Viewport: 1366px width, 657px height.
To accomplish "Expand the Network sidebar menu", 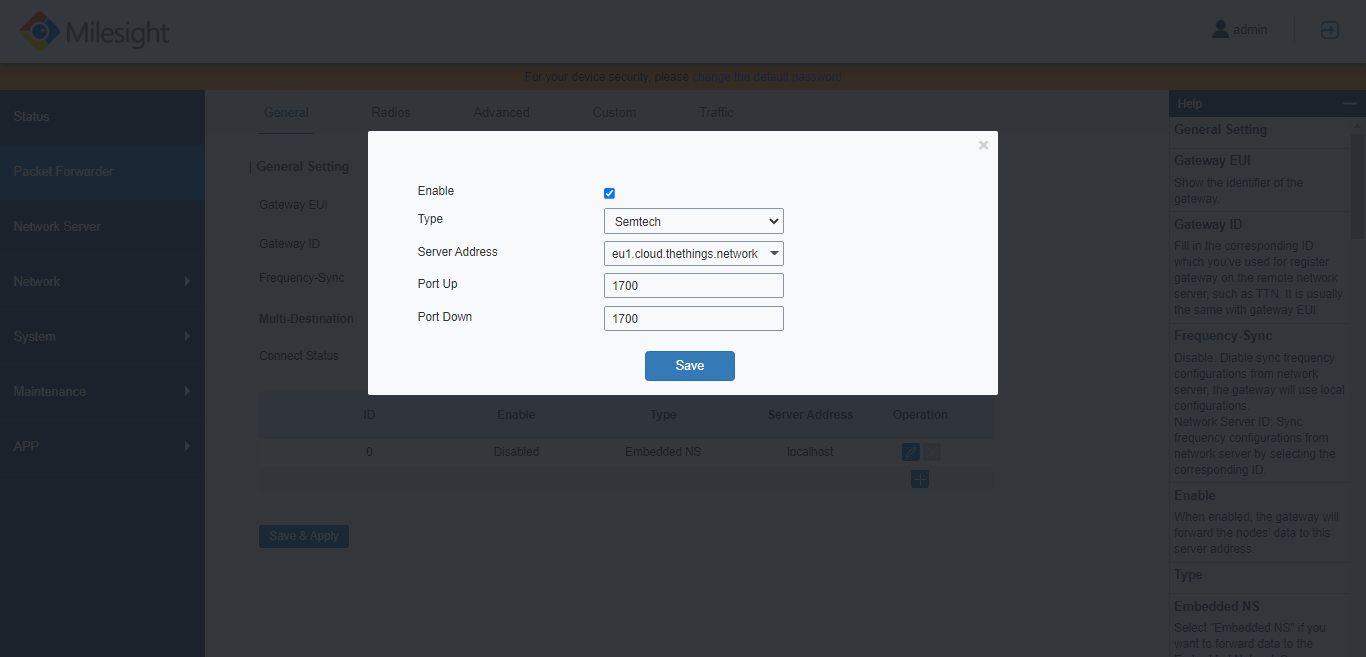I will 102,281.
